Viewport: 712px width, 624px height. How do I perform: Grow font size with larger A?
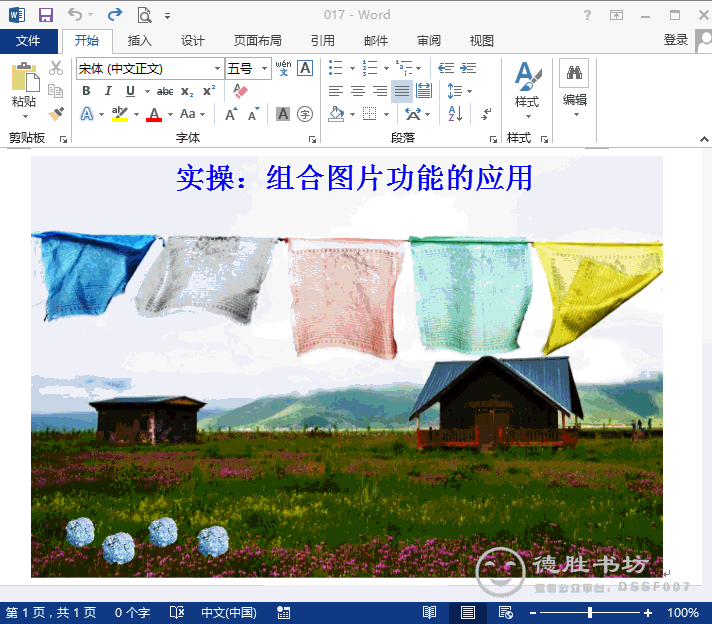click(231, 114)
